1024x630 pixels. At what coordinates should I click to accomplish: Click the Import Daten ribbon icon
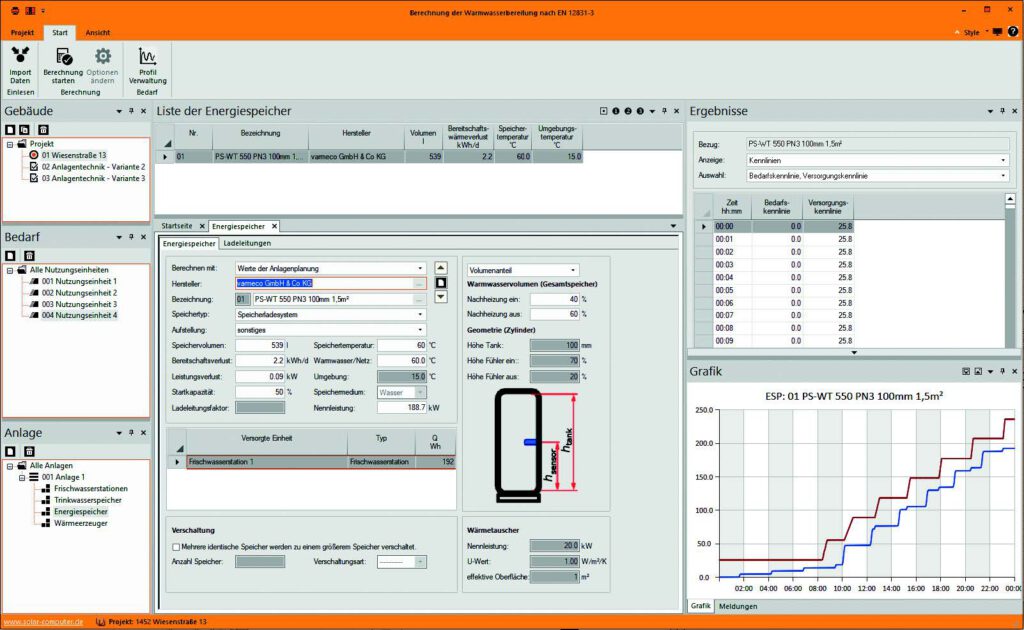pos(20,56)
